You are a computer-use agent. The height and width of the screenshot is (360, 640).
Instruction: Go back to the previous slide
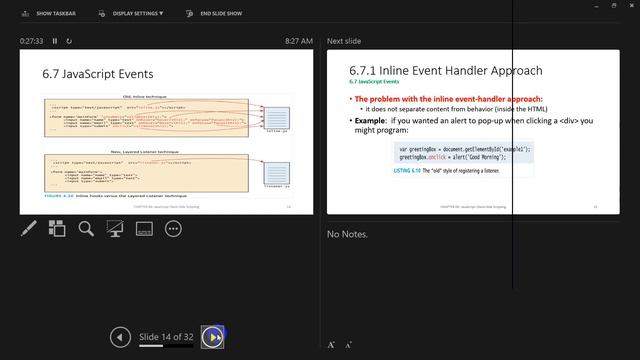pyautogui.click(x=120, y=337)
